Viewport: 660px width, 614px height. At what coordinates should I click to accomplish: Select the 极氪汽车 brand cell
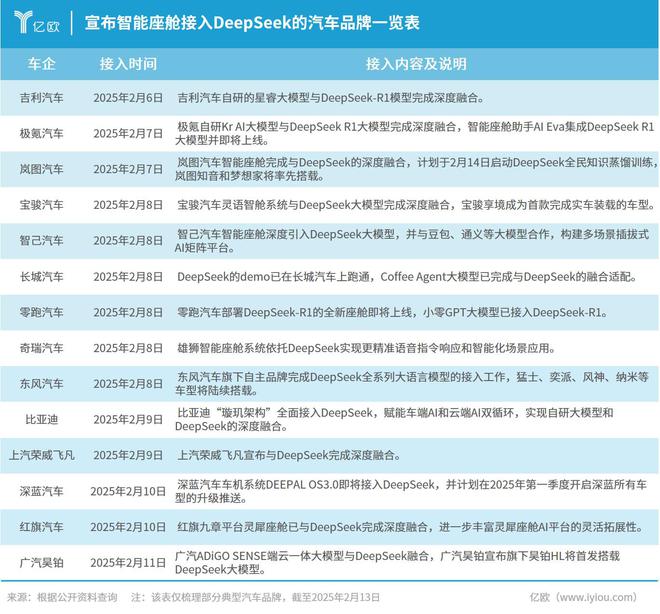coord(41,134)
